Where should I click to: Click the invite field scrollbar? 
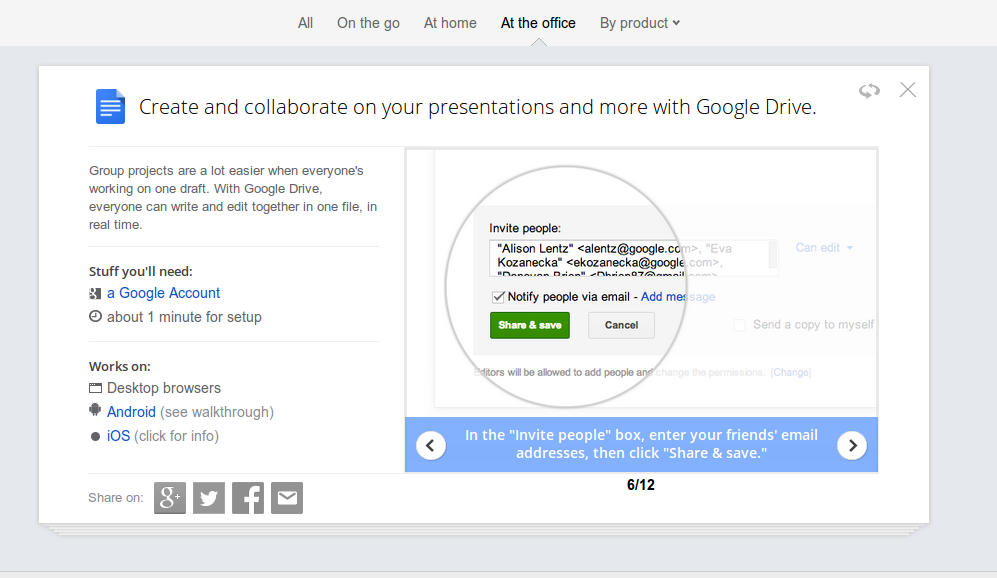[773, 255]
